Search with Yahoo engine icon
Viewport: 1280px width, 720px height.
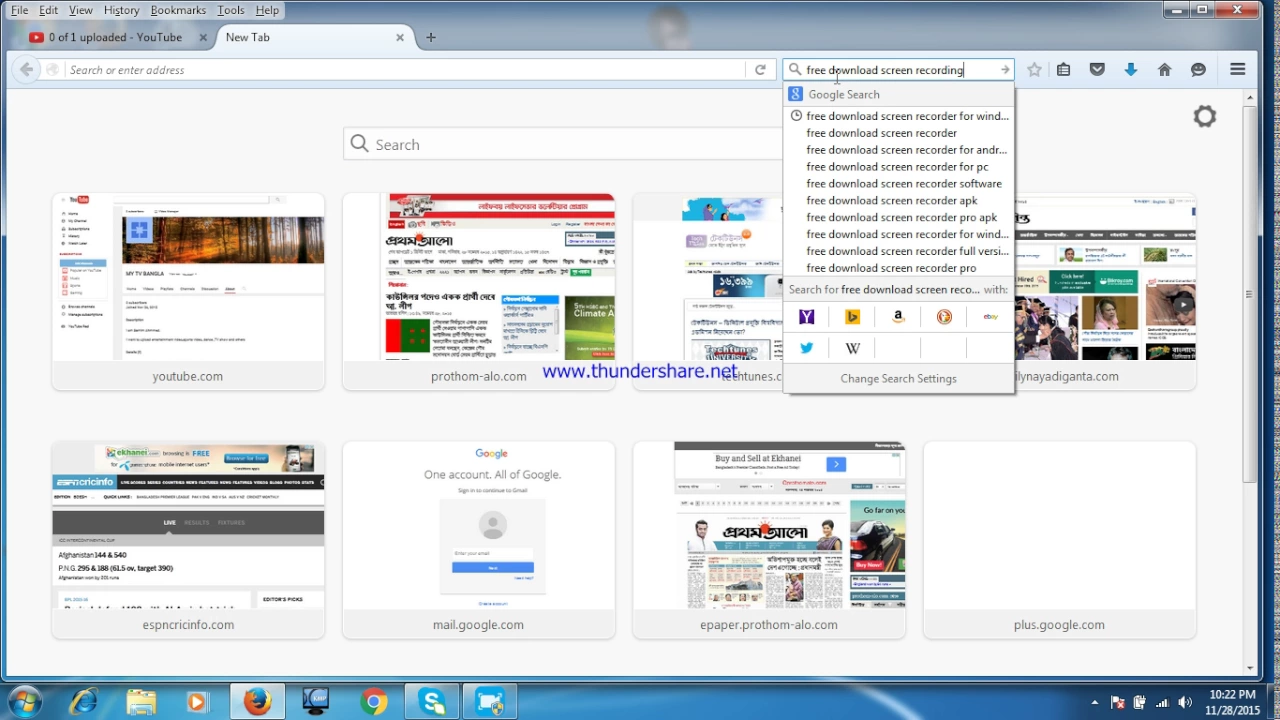807,317
